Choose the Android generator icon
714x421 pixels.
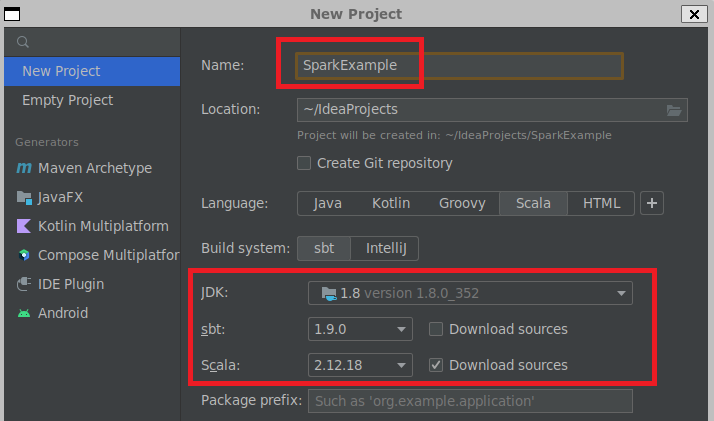click(24, 313)
